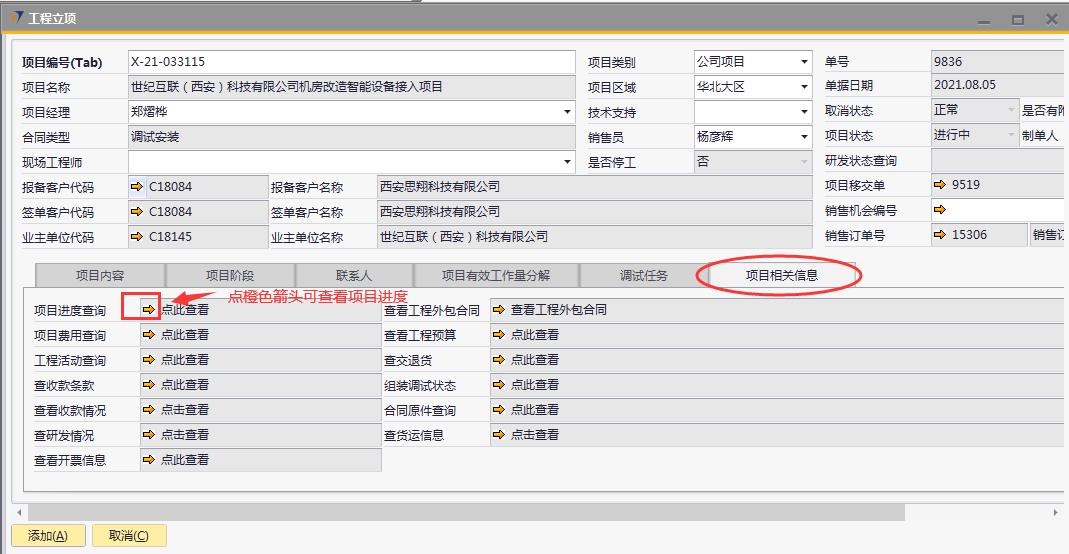The width and height of the screenshot is (1069, 554).
Task: Open link arrow for 业主单位代码 C18145
Action: pyautogui.click(x=137, y=237)
